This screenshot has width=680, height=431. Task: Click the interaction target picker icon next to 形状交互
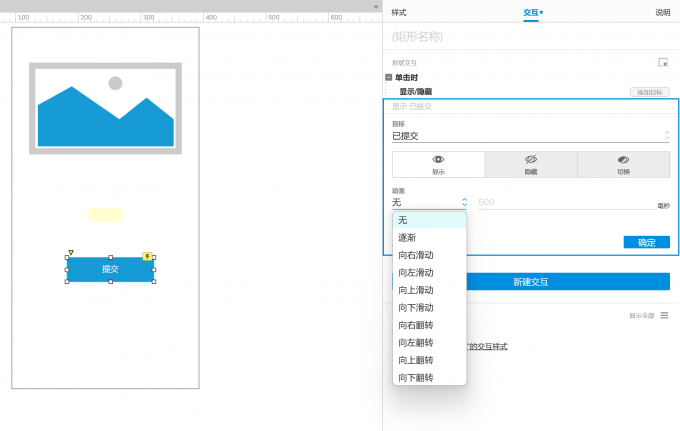tap(663, 62)
